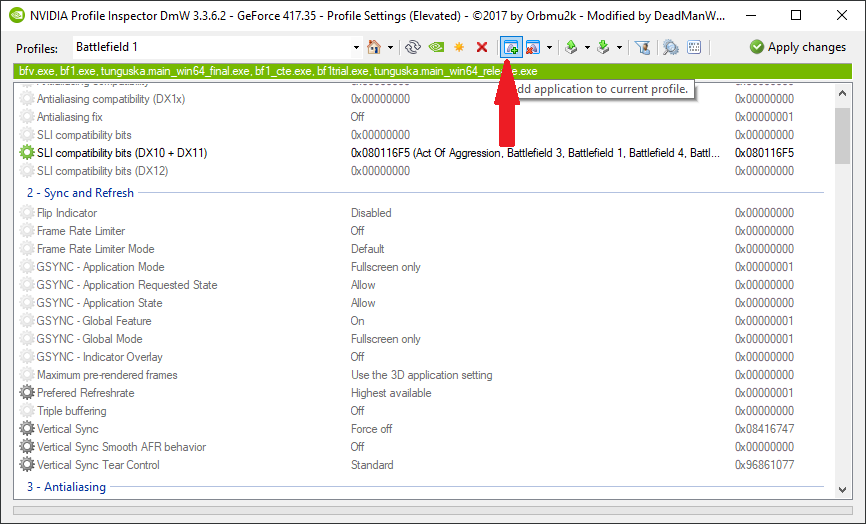Click the 0x96861077 hex value

[764, 465]
